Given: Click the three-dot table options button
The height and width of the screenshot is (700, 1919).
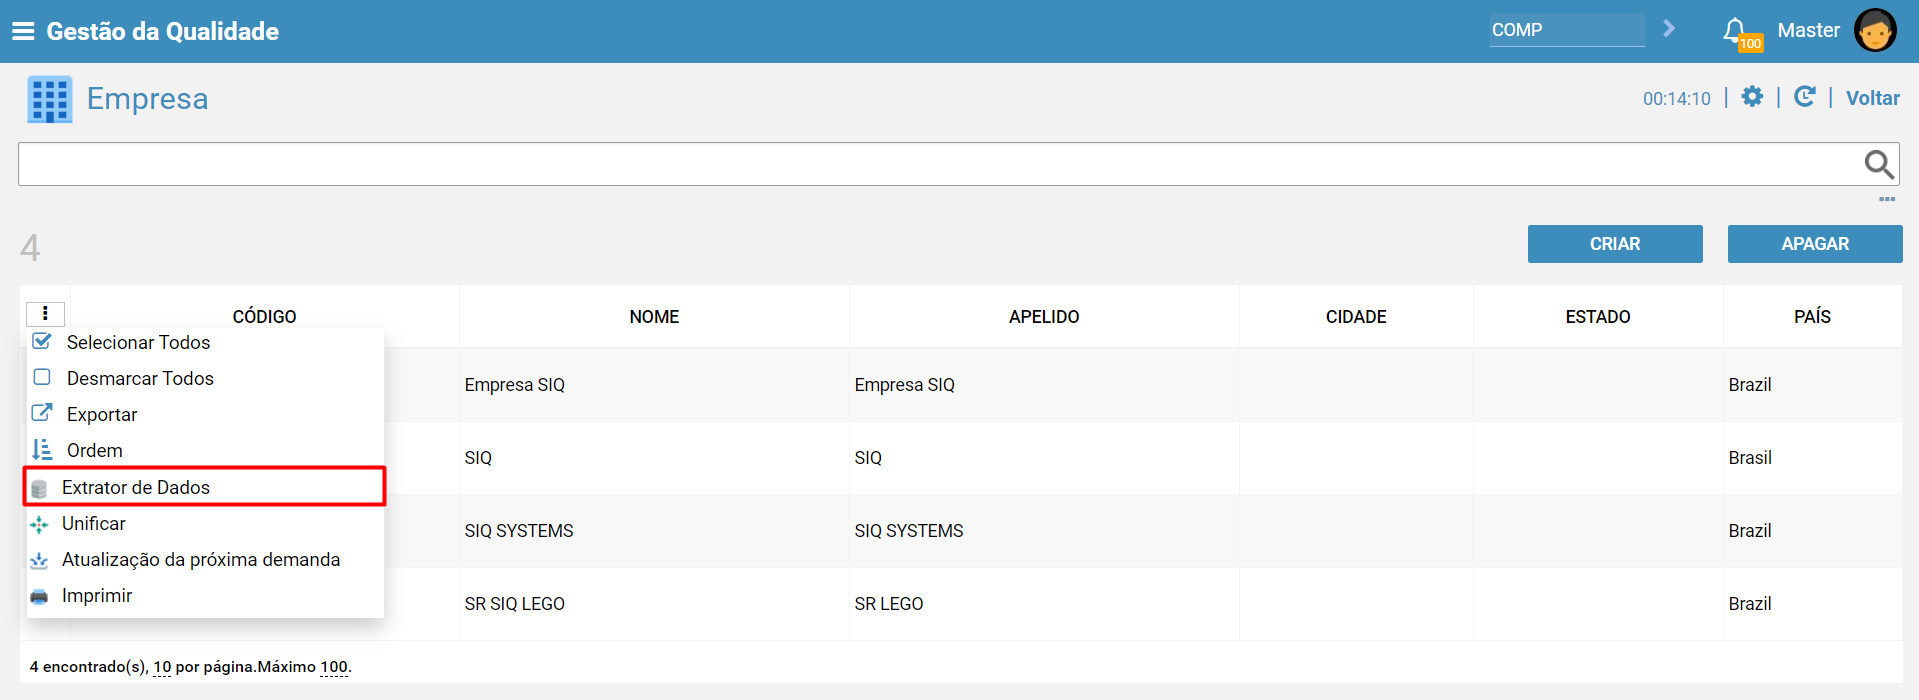Looking at the screenshot, I should click(45, 314).
